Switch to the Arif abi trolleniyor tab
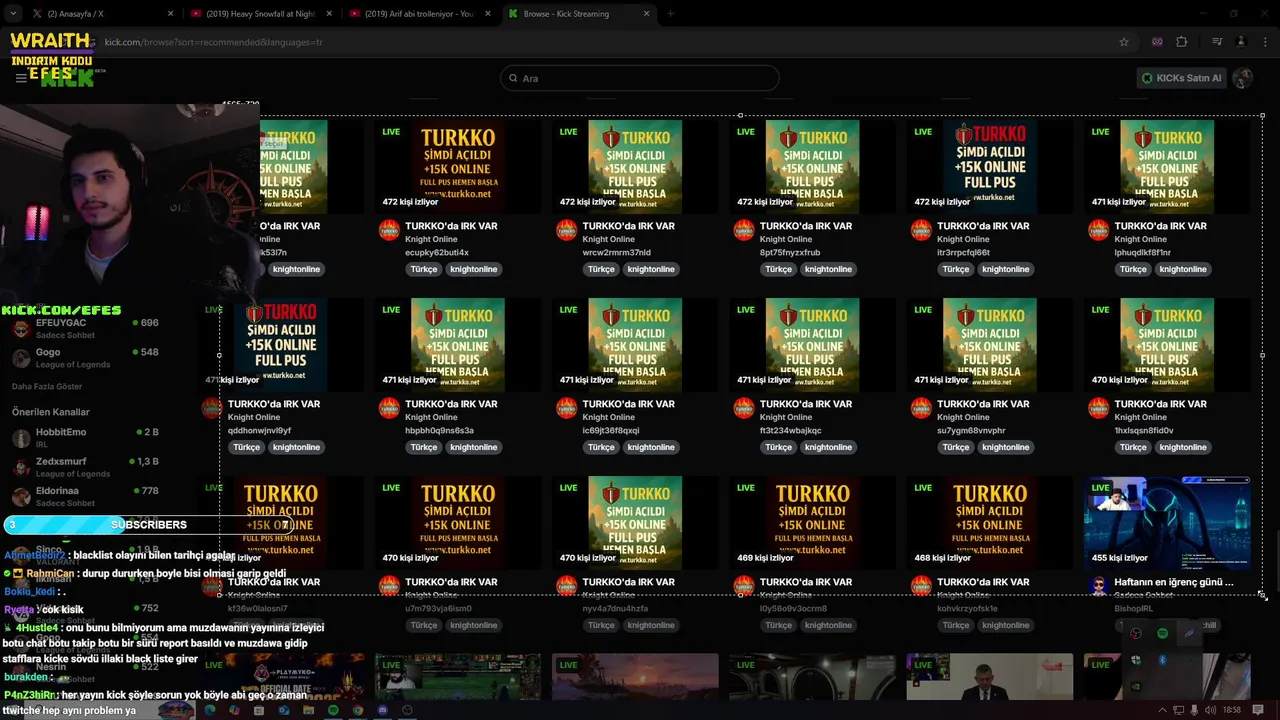 [x=419, y=14]
